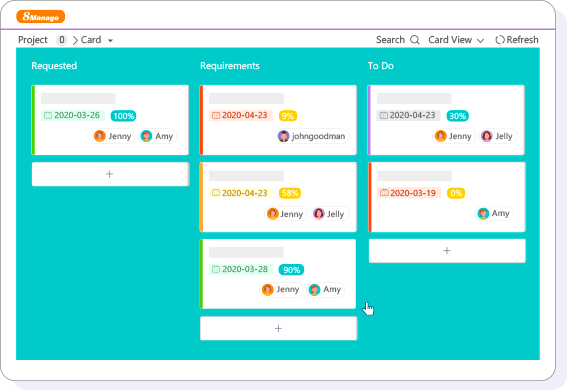This screenshot has width=567, height=390.
Task: Click Amy's avatar on the 0% card
Action: click(x=483, y=214)
